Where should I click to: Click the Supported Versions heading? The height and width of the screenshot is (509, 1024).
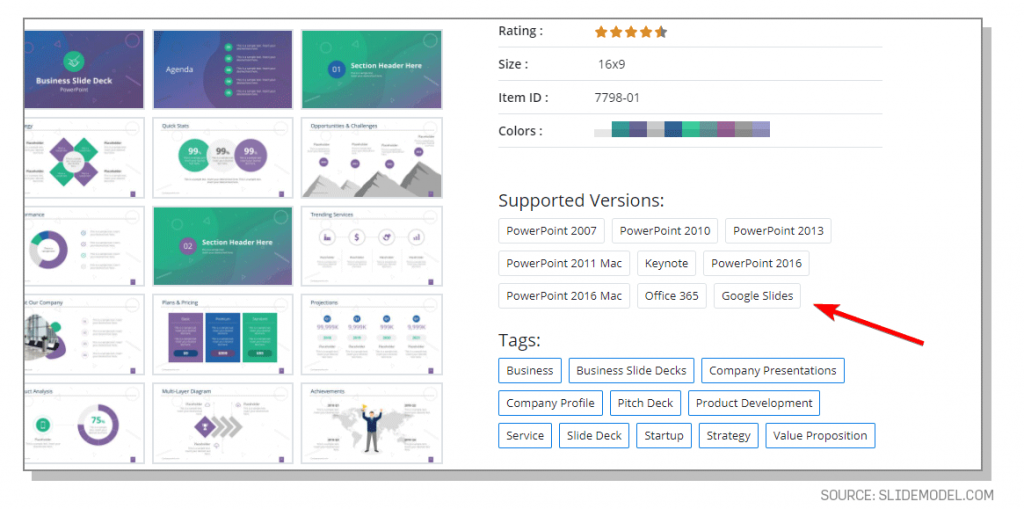(x=581, y=201)
